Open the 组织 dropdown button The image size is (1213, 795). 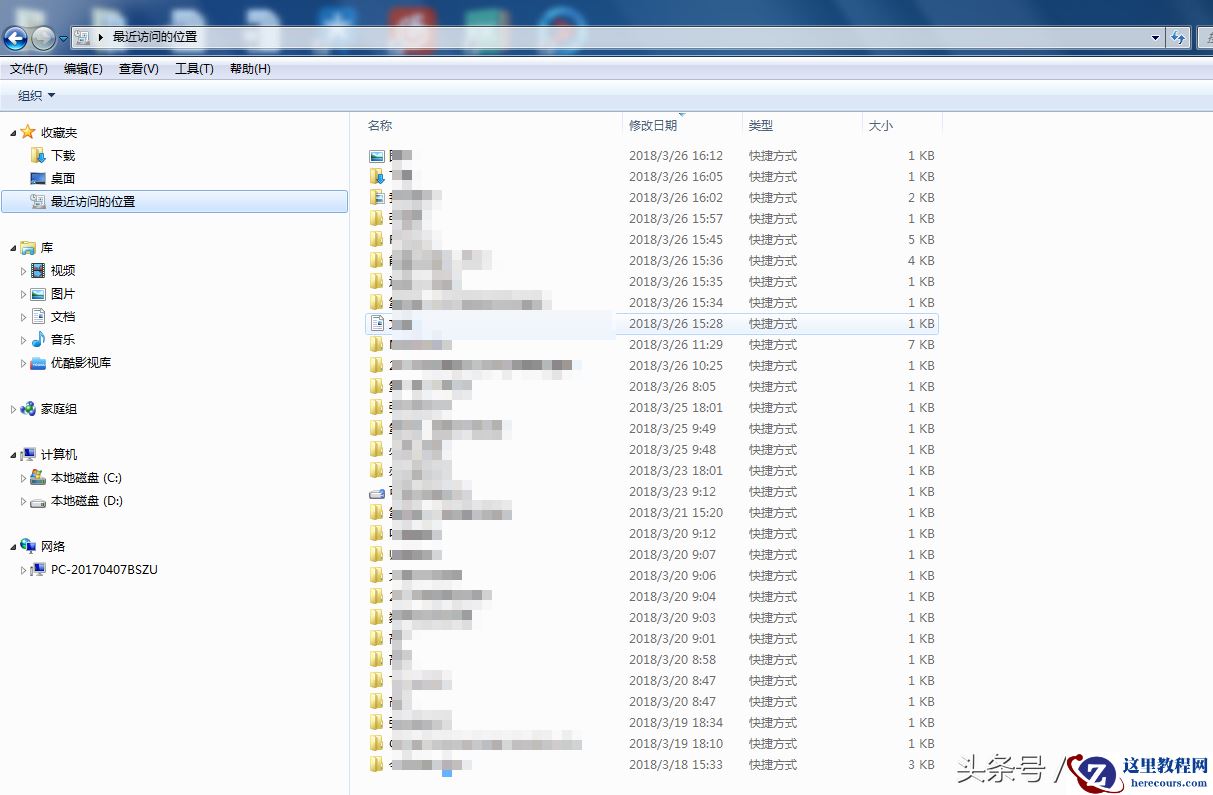(37, 96)
